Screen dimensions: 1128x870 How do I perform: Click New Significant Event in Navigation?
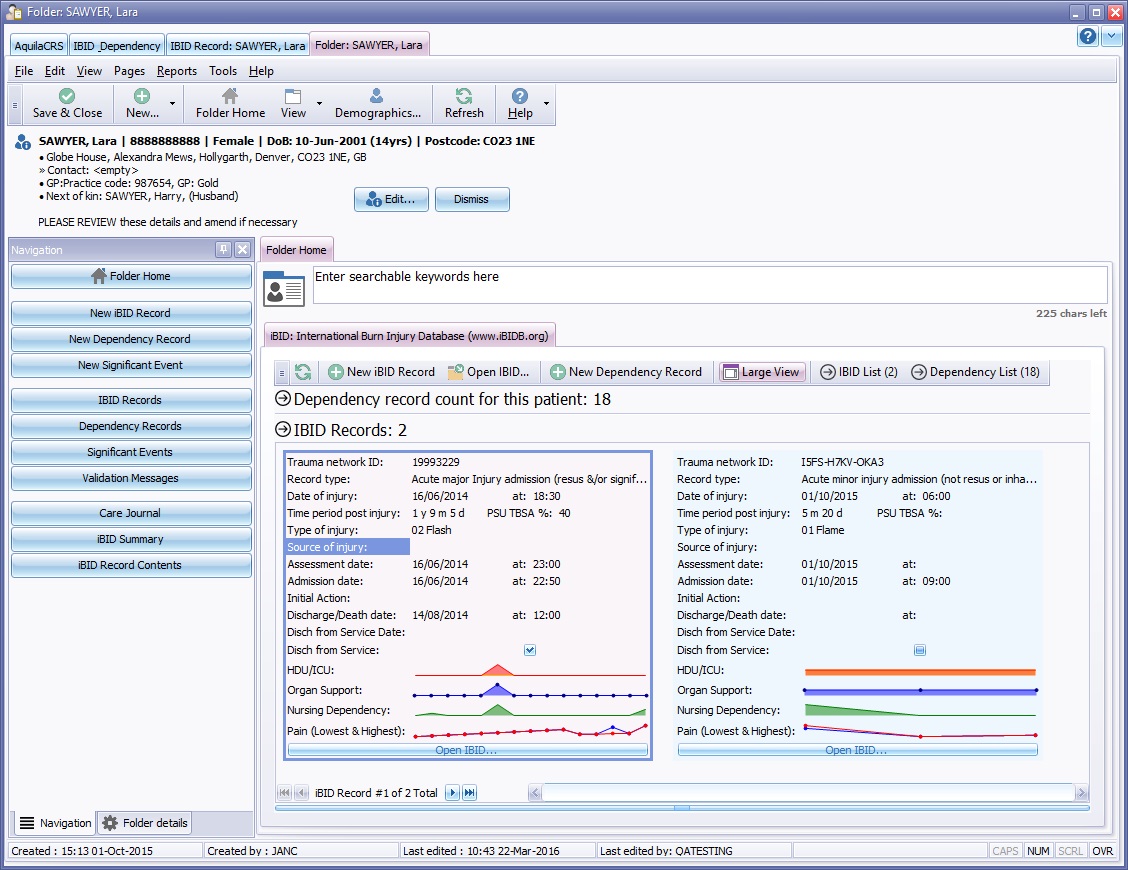[x=131, y=365]
